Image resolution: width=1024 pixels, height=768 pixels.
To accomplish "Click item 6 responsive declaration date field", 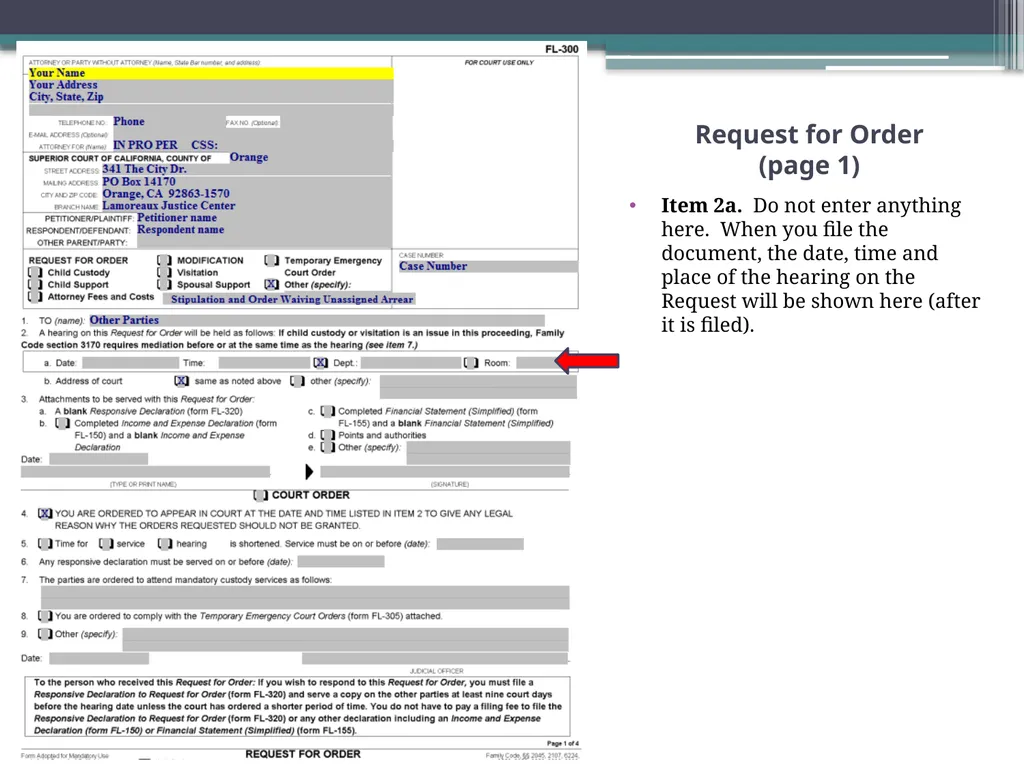I will (x=341, y=562).
